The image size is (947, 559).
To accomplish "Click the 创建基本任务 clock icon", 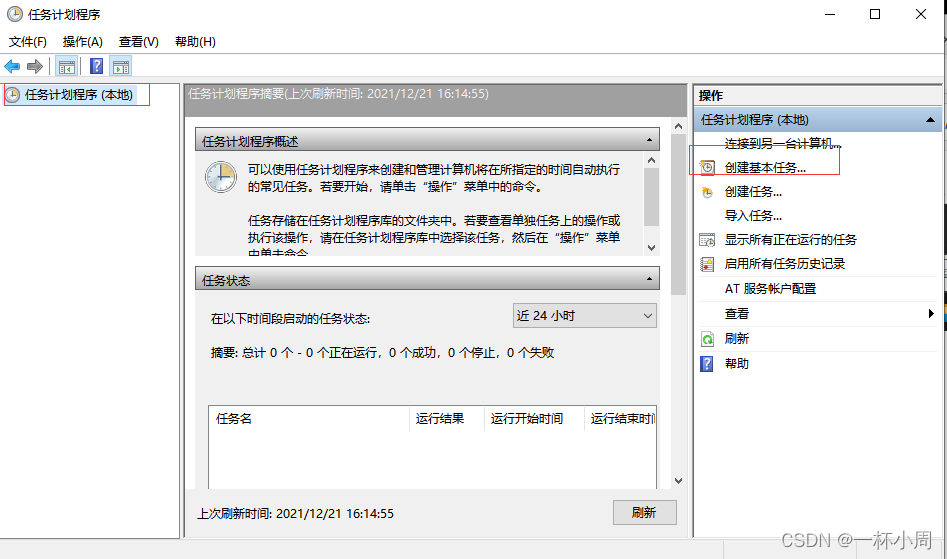I will [707, 168].
